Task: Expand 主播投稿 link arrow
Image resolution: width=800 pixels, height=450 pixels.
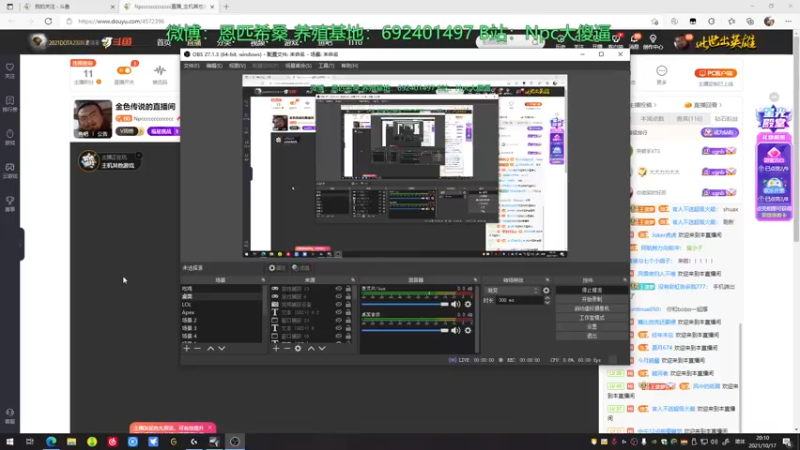Action: pos(655,105)
